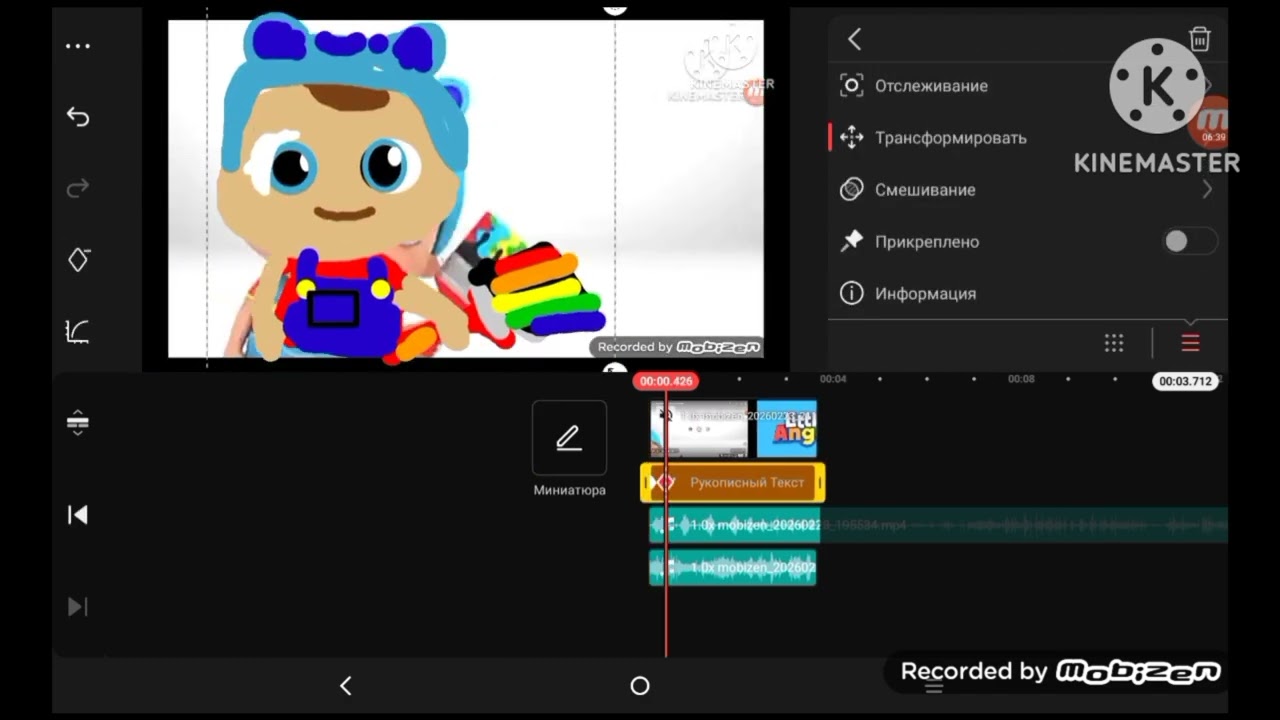The image size is (1280, 720).
Task: Expand the timeline tracks view icon
Action: 78,423
